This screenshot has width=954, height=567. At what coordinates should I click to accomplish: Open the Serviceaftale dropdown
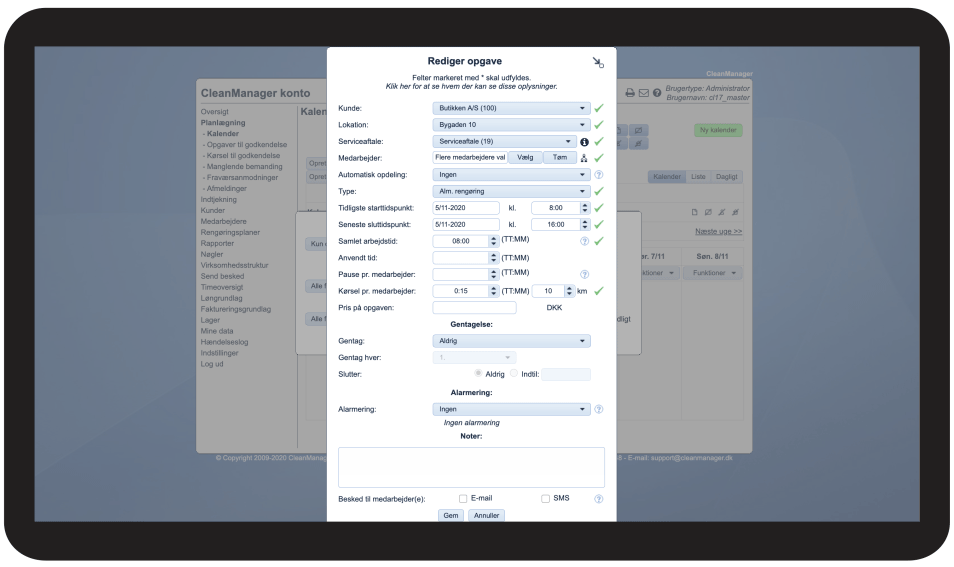(504, 142)
